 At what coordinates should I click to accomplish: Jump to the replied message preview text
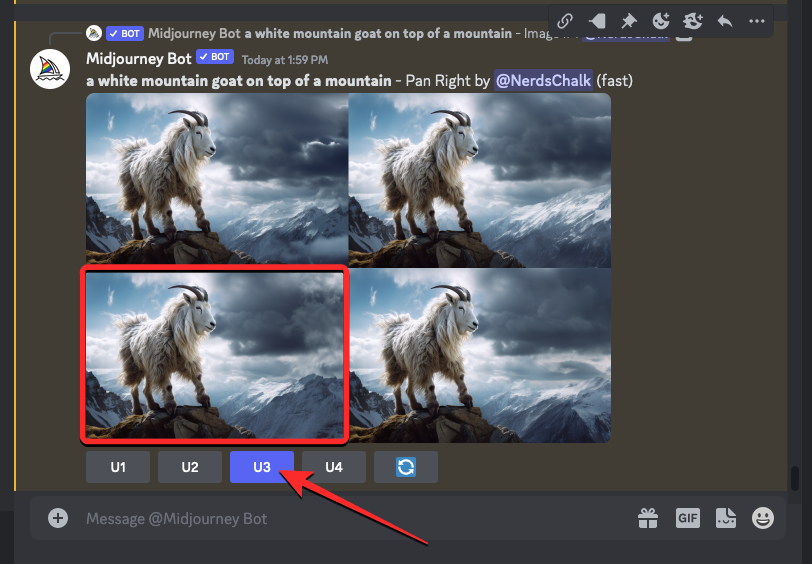point(378,34)
